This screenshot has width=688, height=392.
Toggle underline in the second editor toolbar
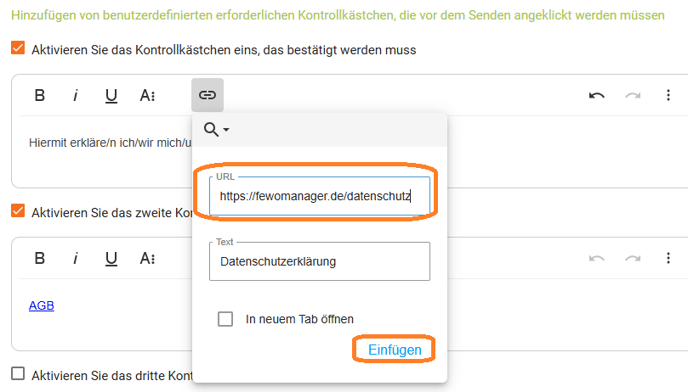pyautogui.click(x=111, y=259)
